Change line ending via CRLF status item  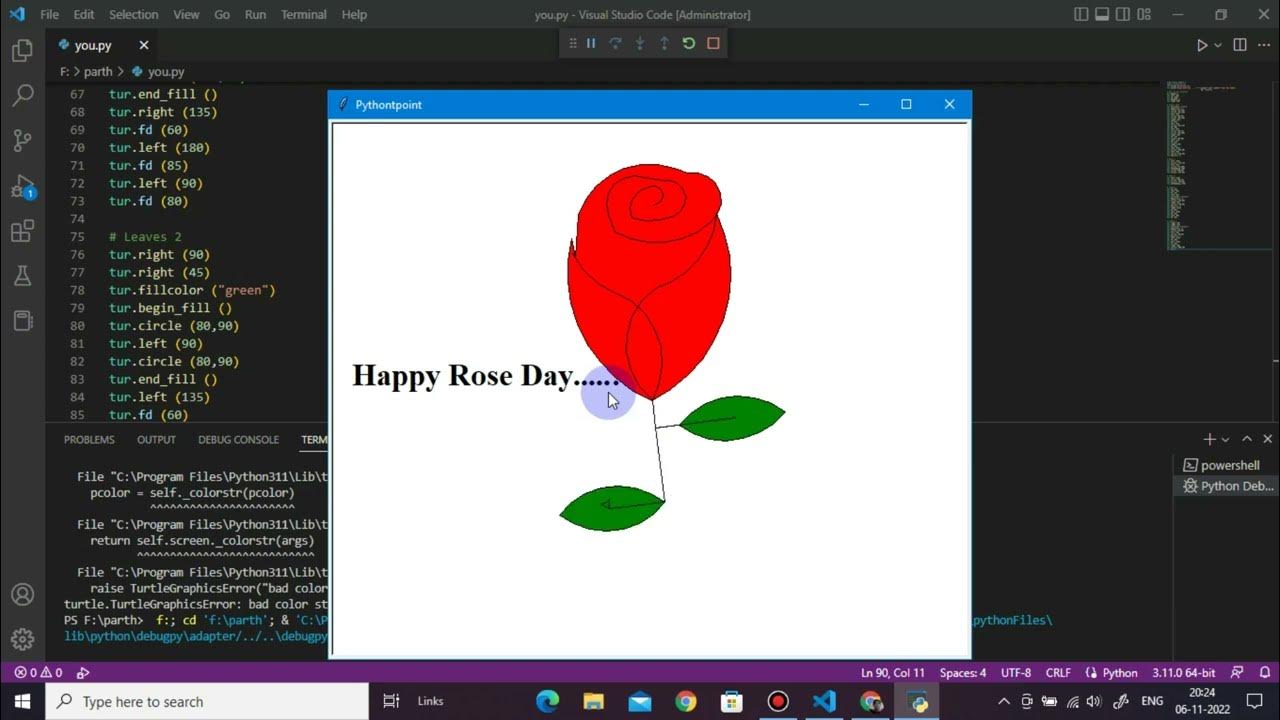click(x=1058, y=673)
